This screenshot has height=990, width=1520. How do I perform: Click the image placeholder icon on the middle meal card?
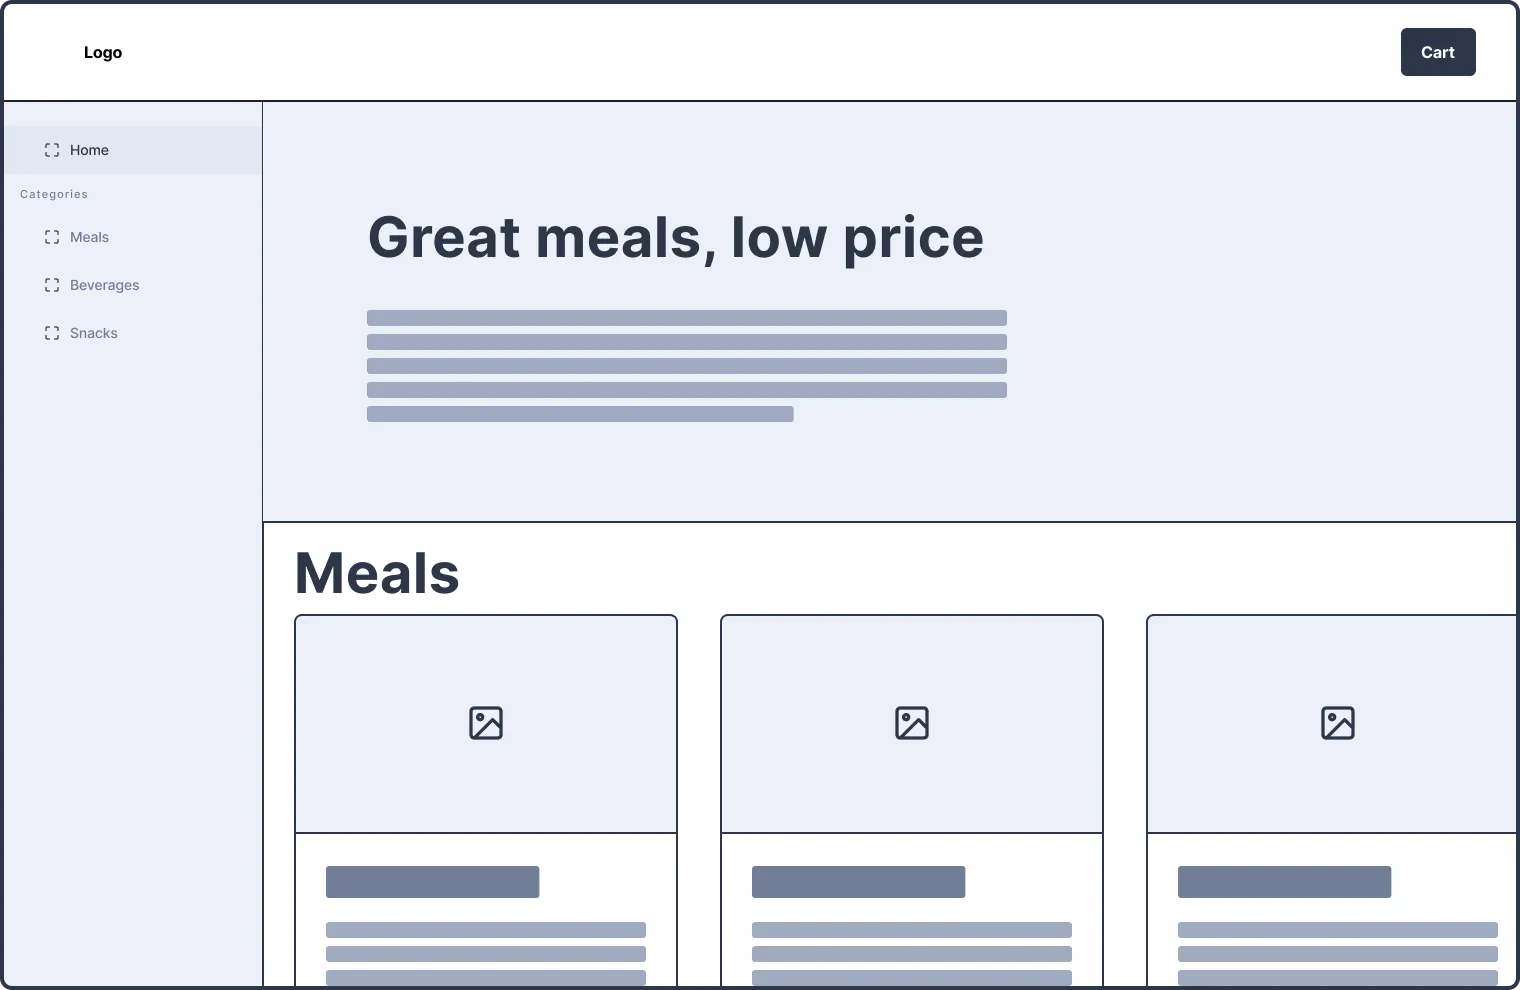912,723
